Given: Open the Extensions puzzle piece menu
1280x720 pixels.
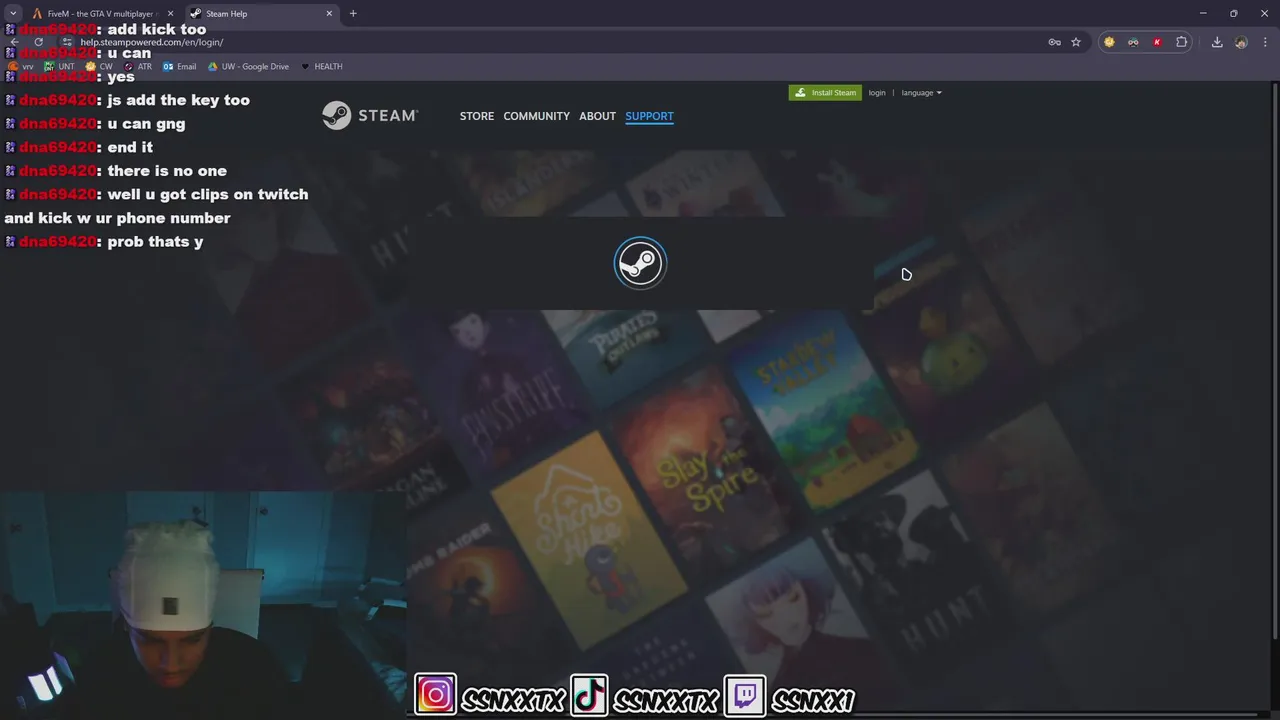Looking at the screenshot, I should [1182, 42].
